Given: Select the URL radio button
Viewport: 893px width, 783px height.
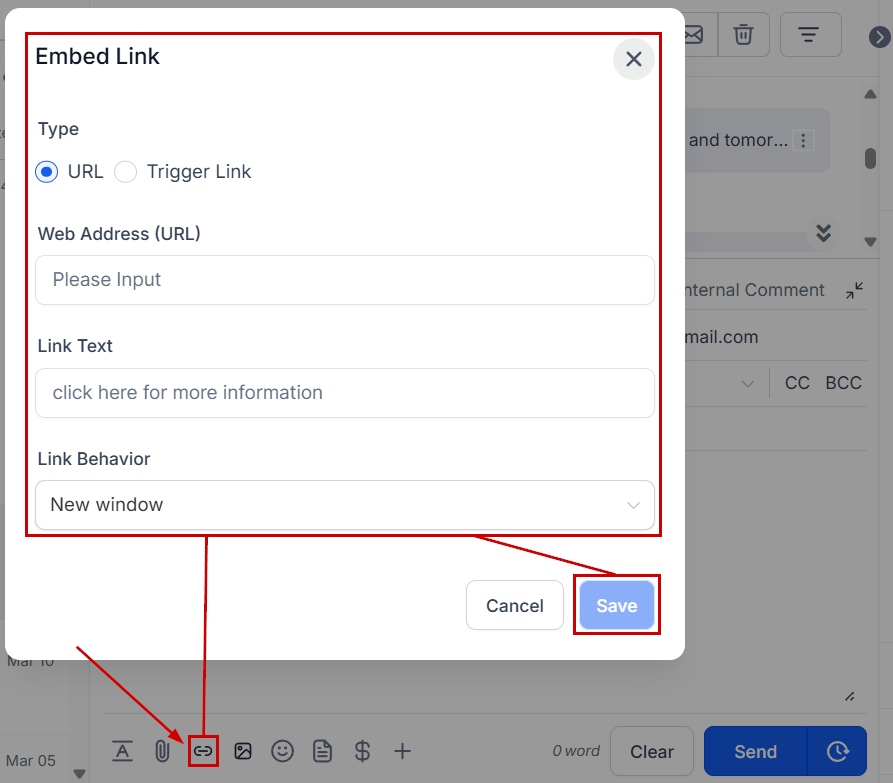Looking at the screenshot, I should click(47, 171).
